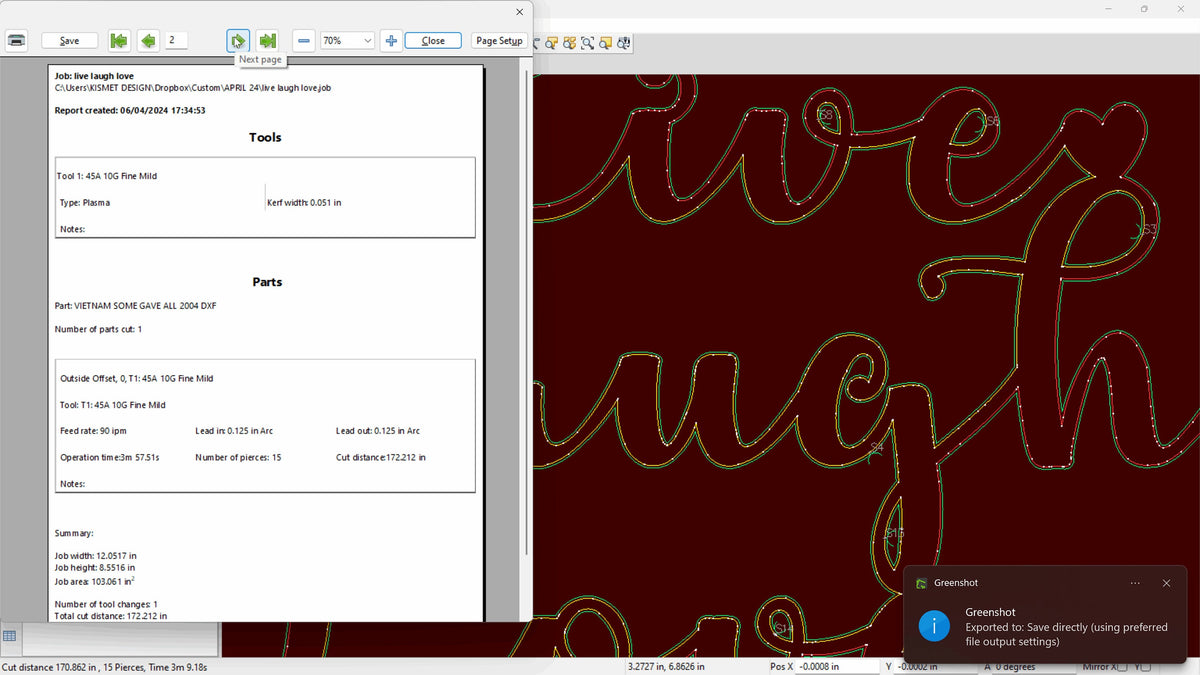Click the grid table icon at bottom left

9,636
